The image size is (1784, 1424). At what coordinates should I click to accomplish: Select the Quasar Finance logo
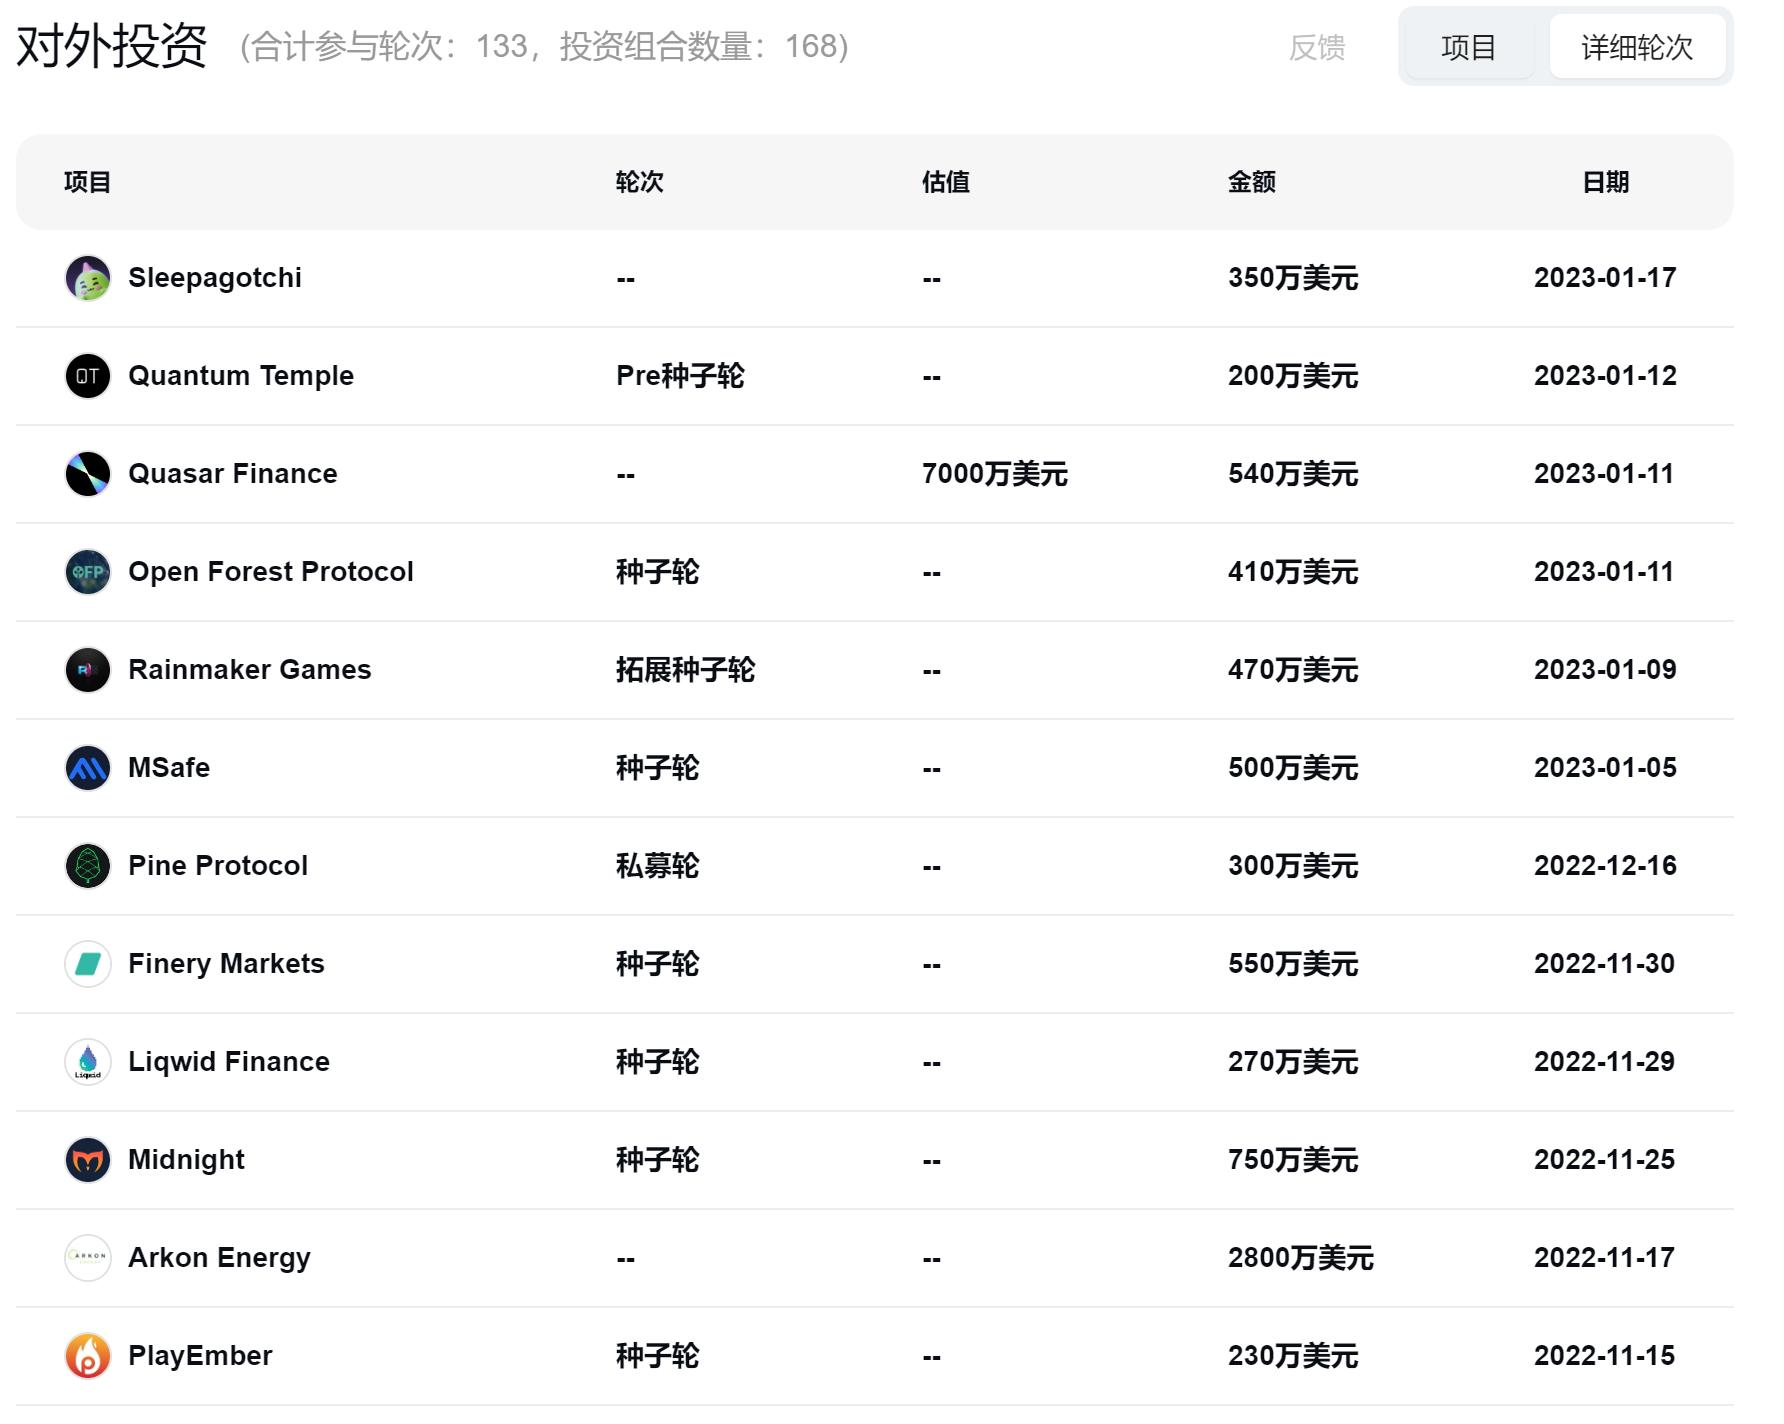(88, 473)
